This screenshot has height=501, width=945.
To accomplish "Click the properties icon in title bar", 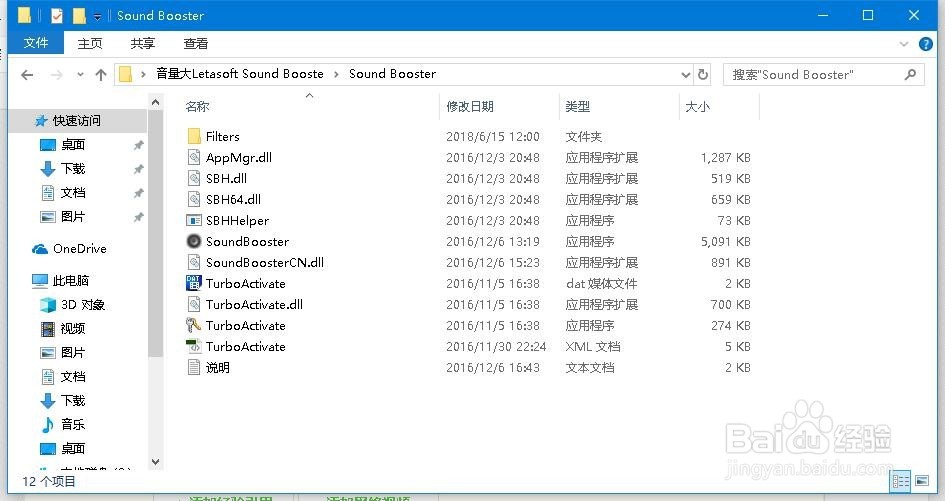I will (57, 16).
